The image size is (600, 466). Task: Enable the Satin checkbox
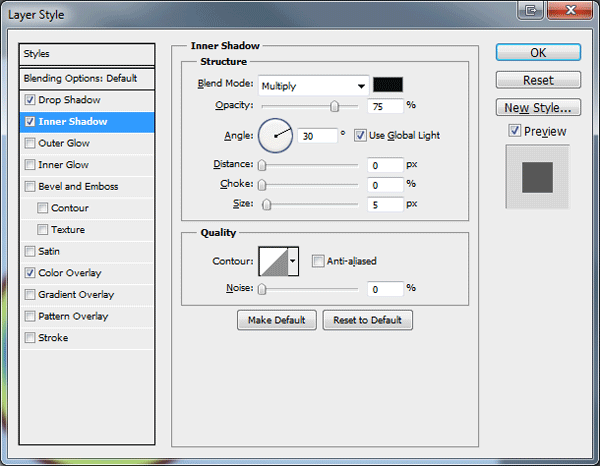[x=30, y=251]
